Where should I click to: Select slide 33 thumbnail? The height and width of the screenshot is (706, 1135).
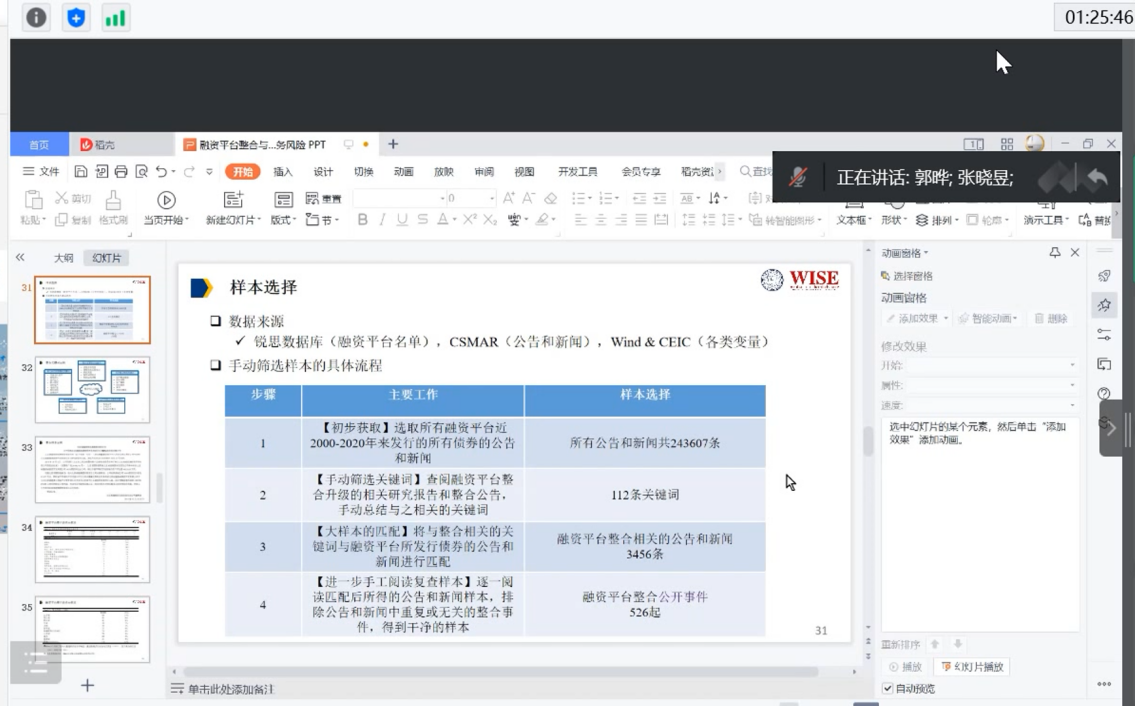point(92,469)
